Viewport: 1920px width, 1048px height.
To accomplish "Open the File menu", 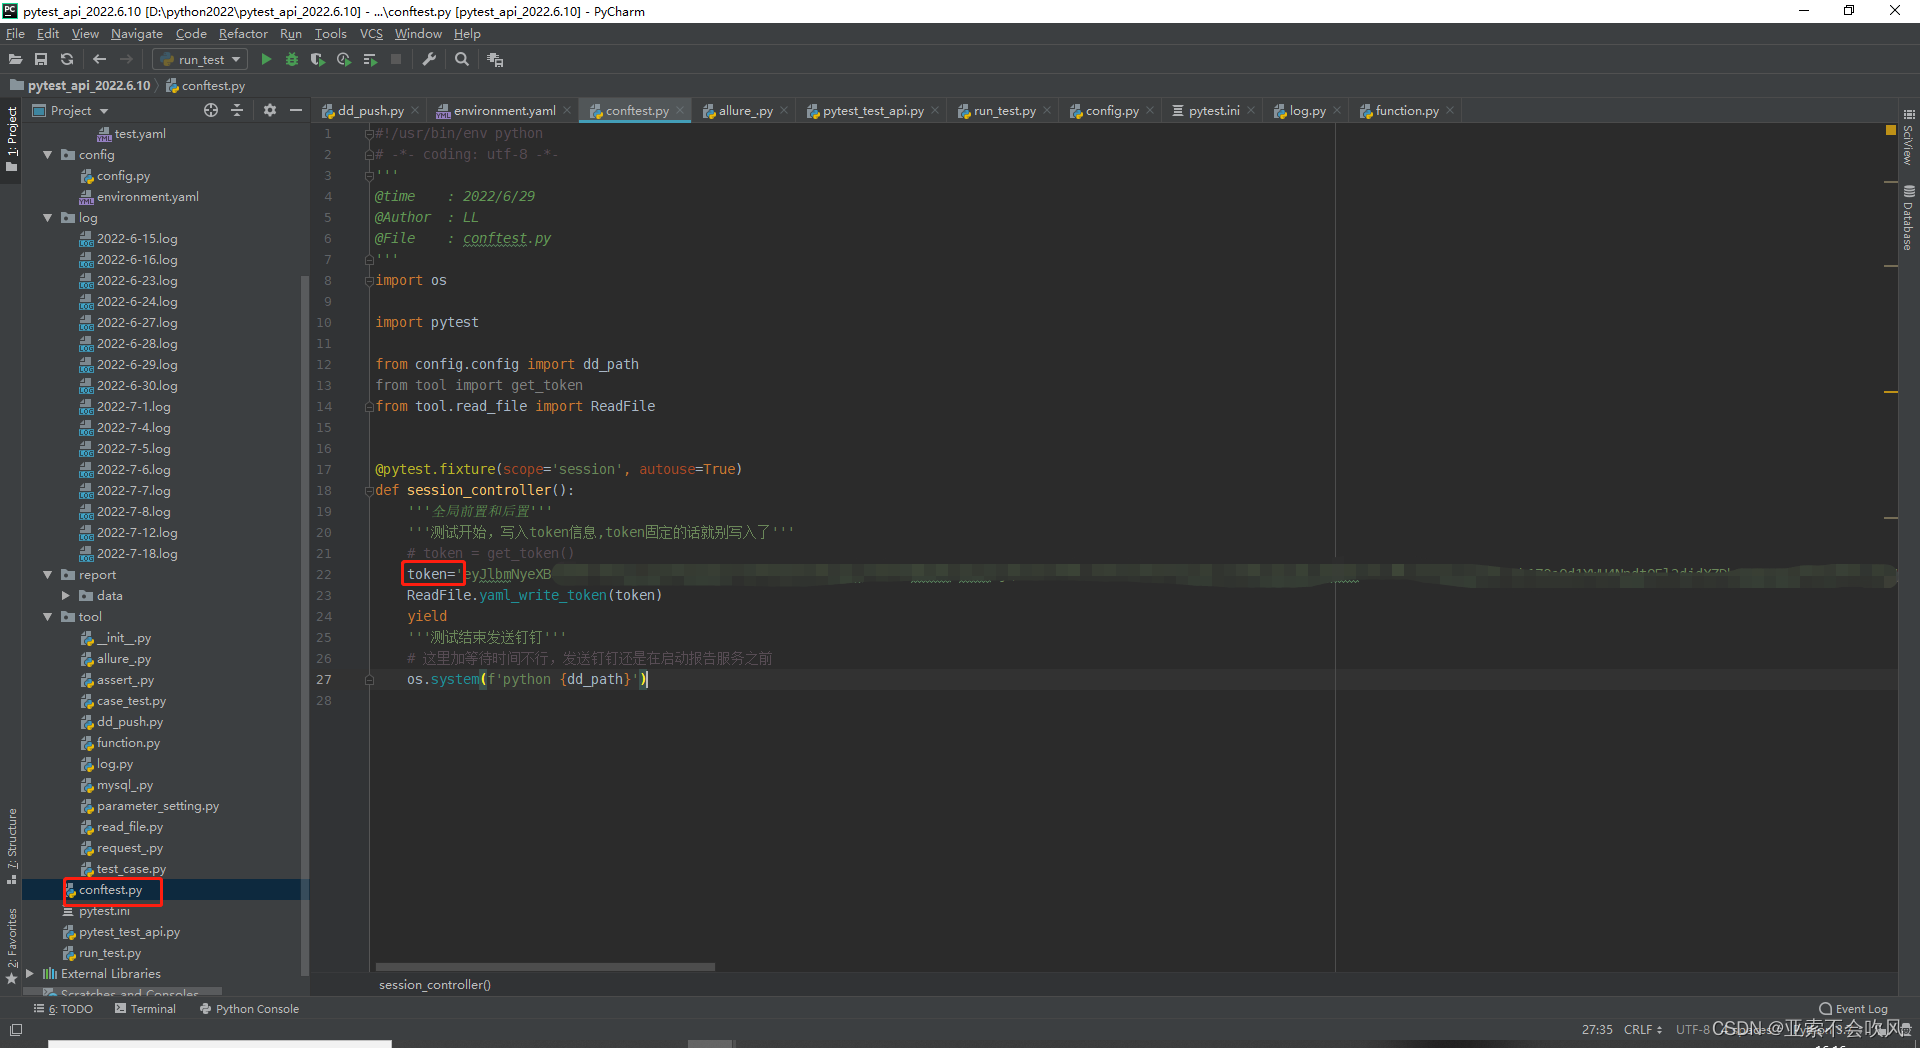I will (15, 34).
